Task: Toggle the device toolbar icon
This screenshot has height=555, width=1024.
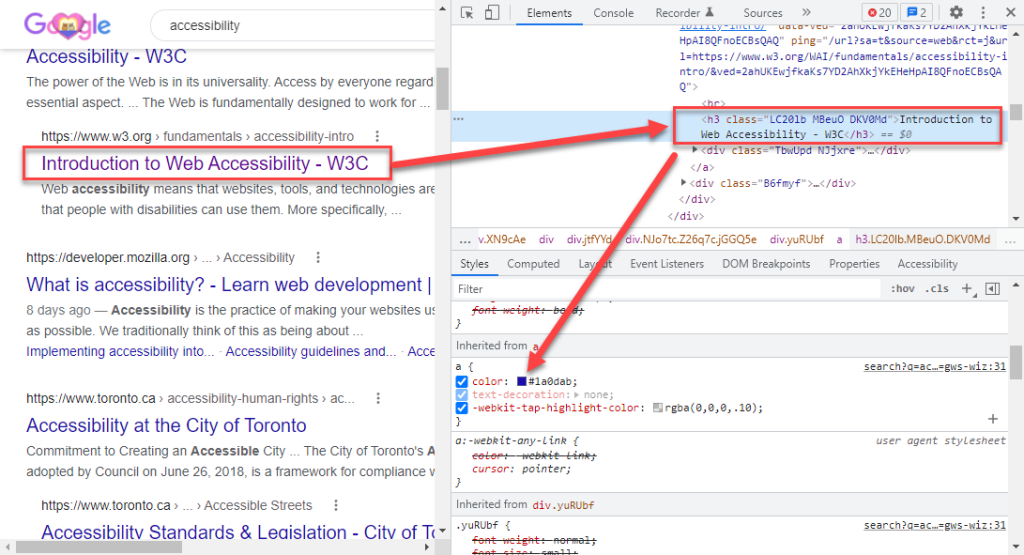Action: click(x=491, y=13)
